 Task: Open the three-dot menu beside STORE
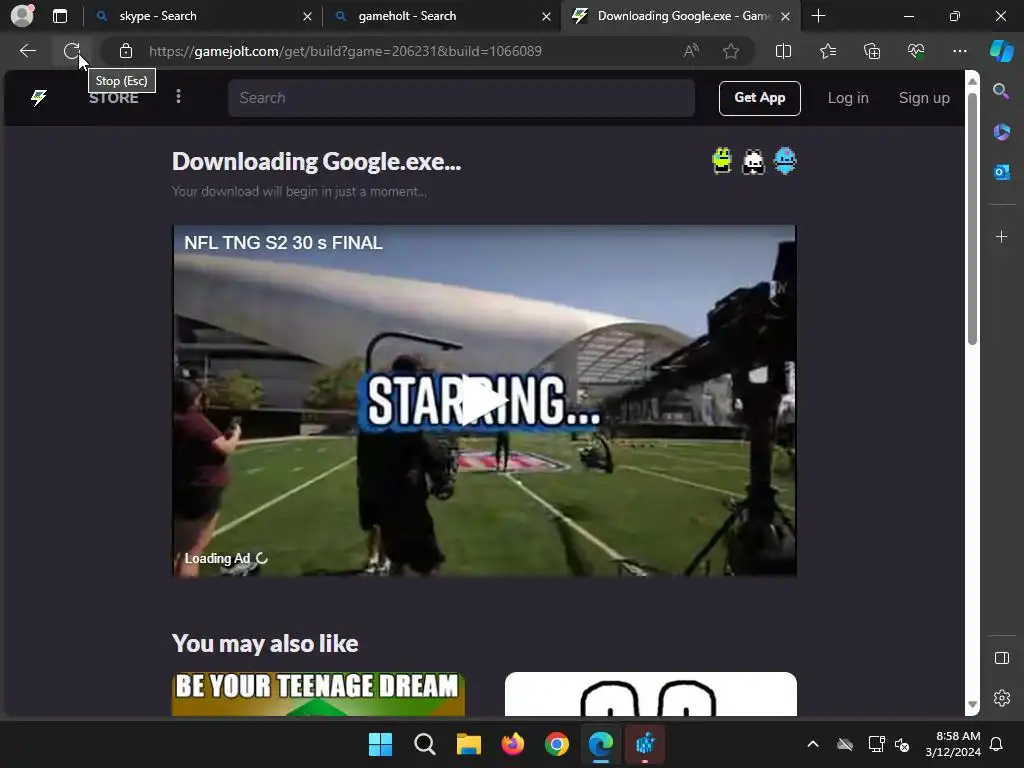coord(178,97)
